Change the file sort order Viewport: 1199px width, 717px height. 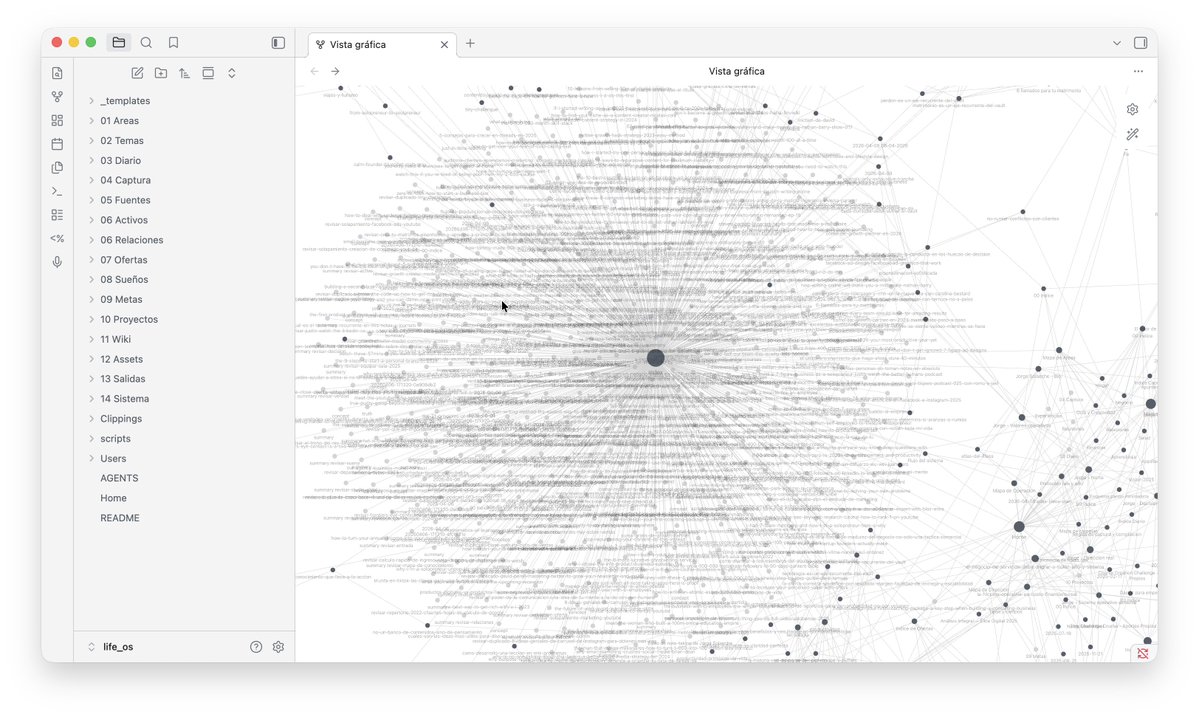[184, 73]
